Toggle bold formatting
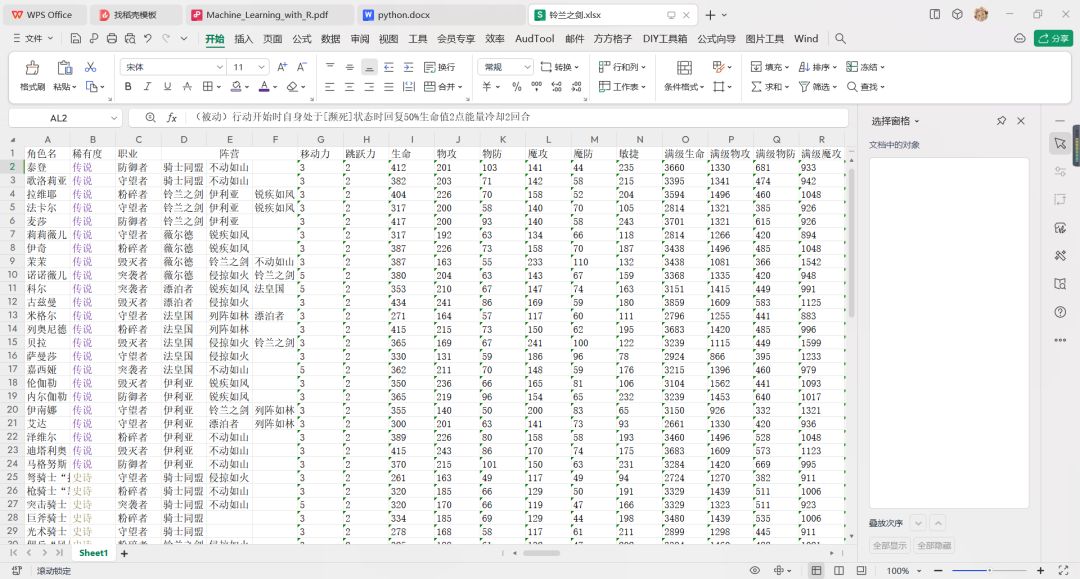Screen dimensions: 1080x579 127,87
